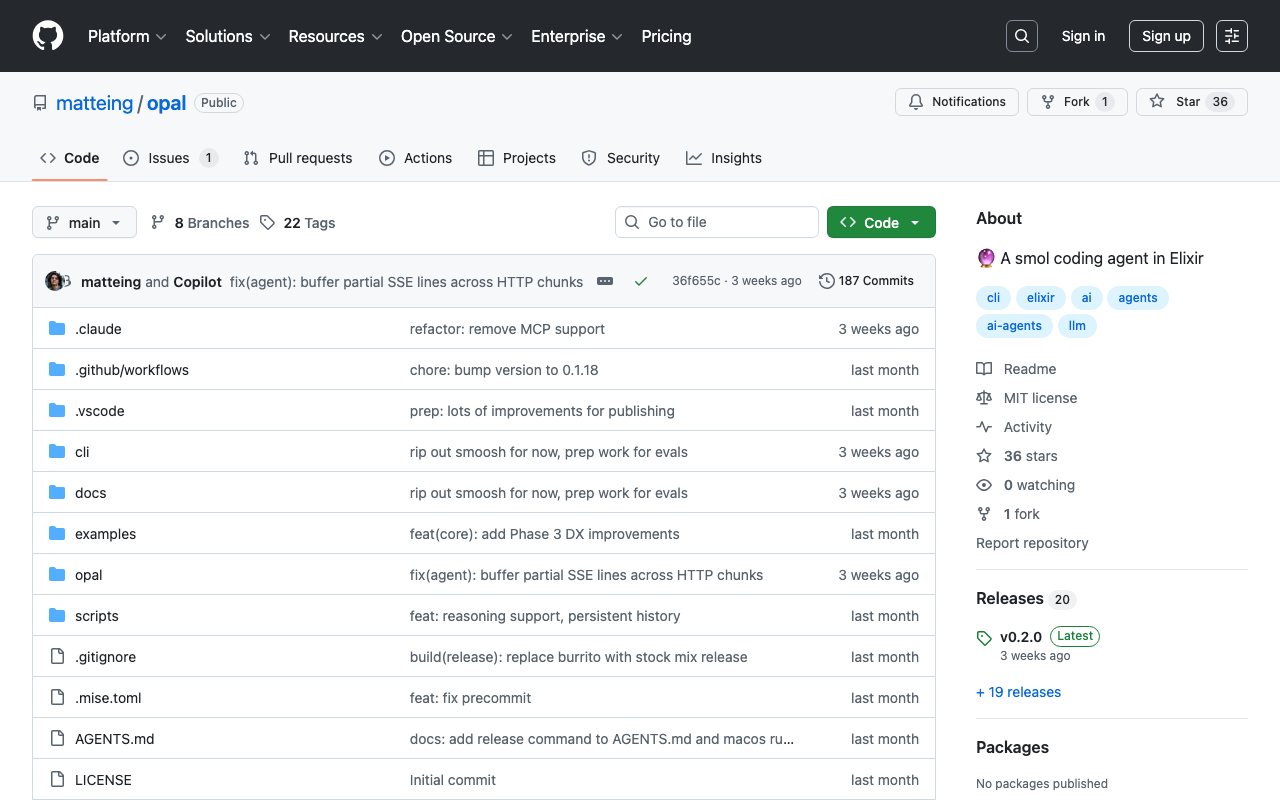Open the main branch selector
Screen dimensions: 1280x800
point(84,222)
